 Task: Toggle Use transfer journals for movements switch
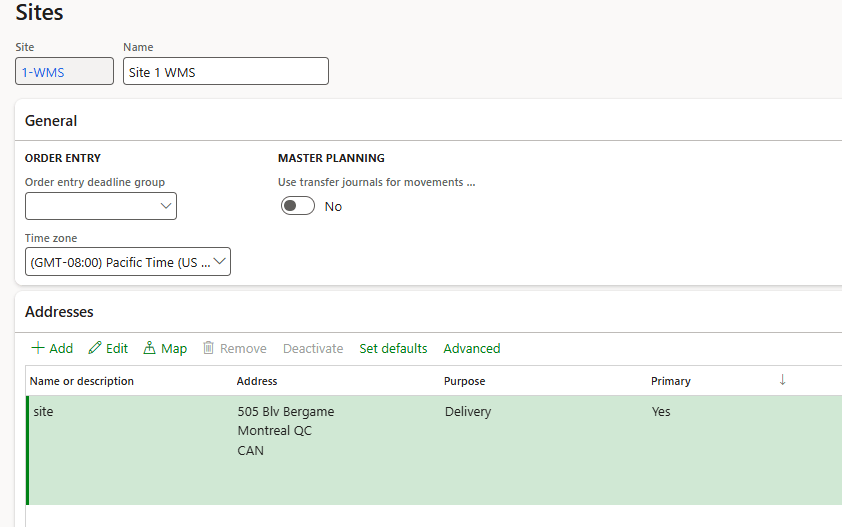point(298,206)
